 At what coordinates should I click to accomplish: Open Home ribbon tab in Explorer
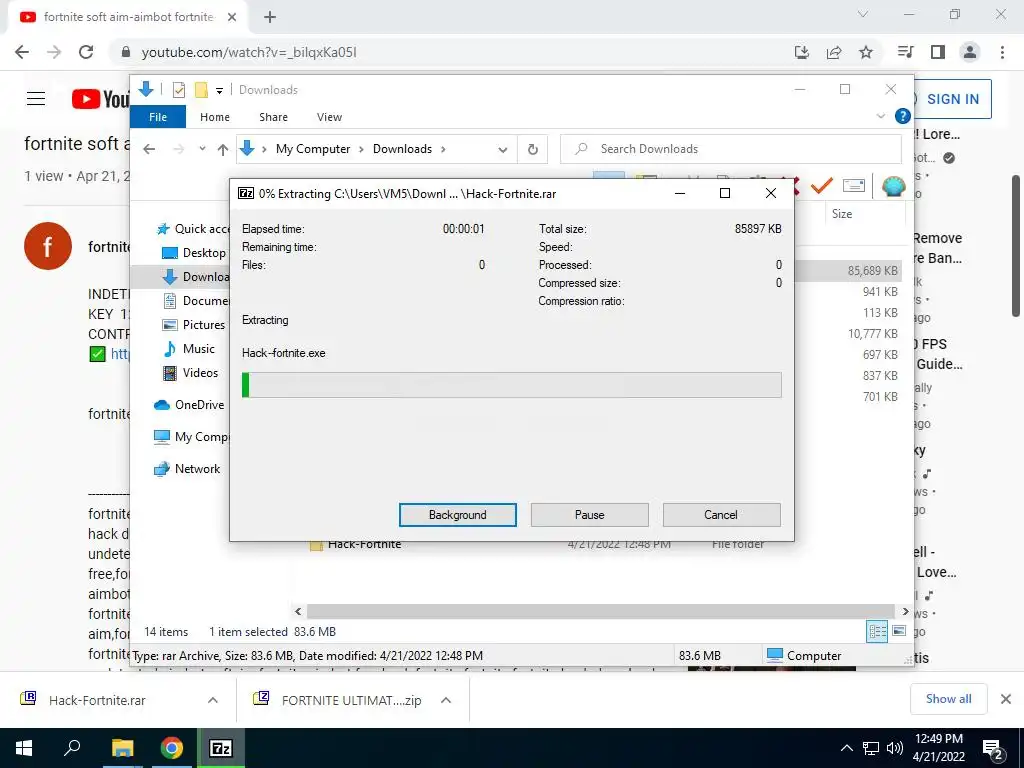pyautogui.click(x=215, y=117)
